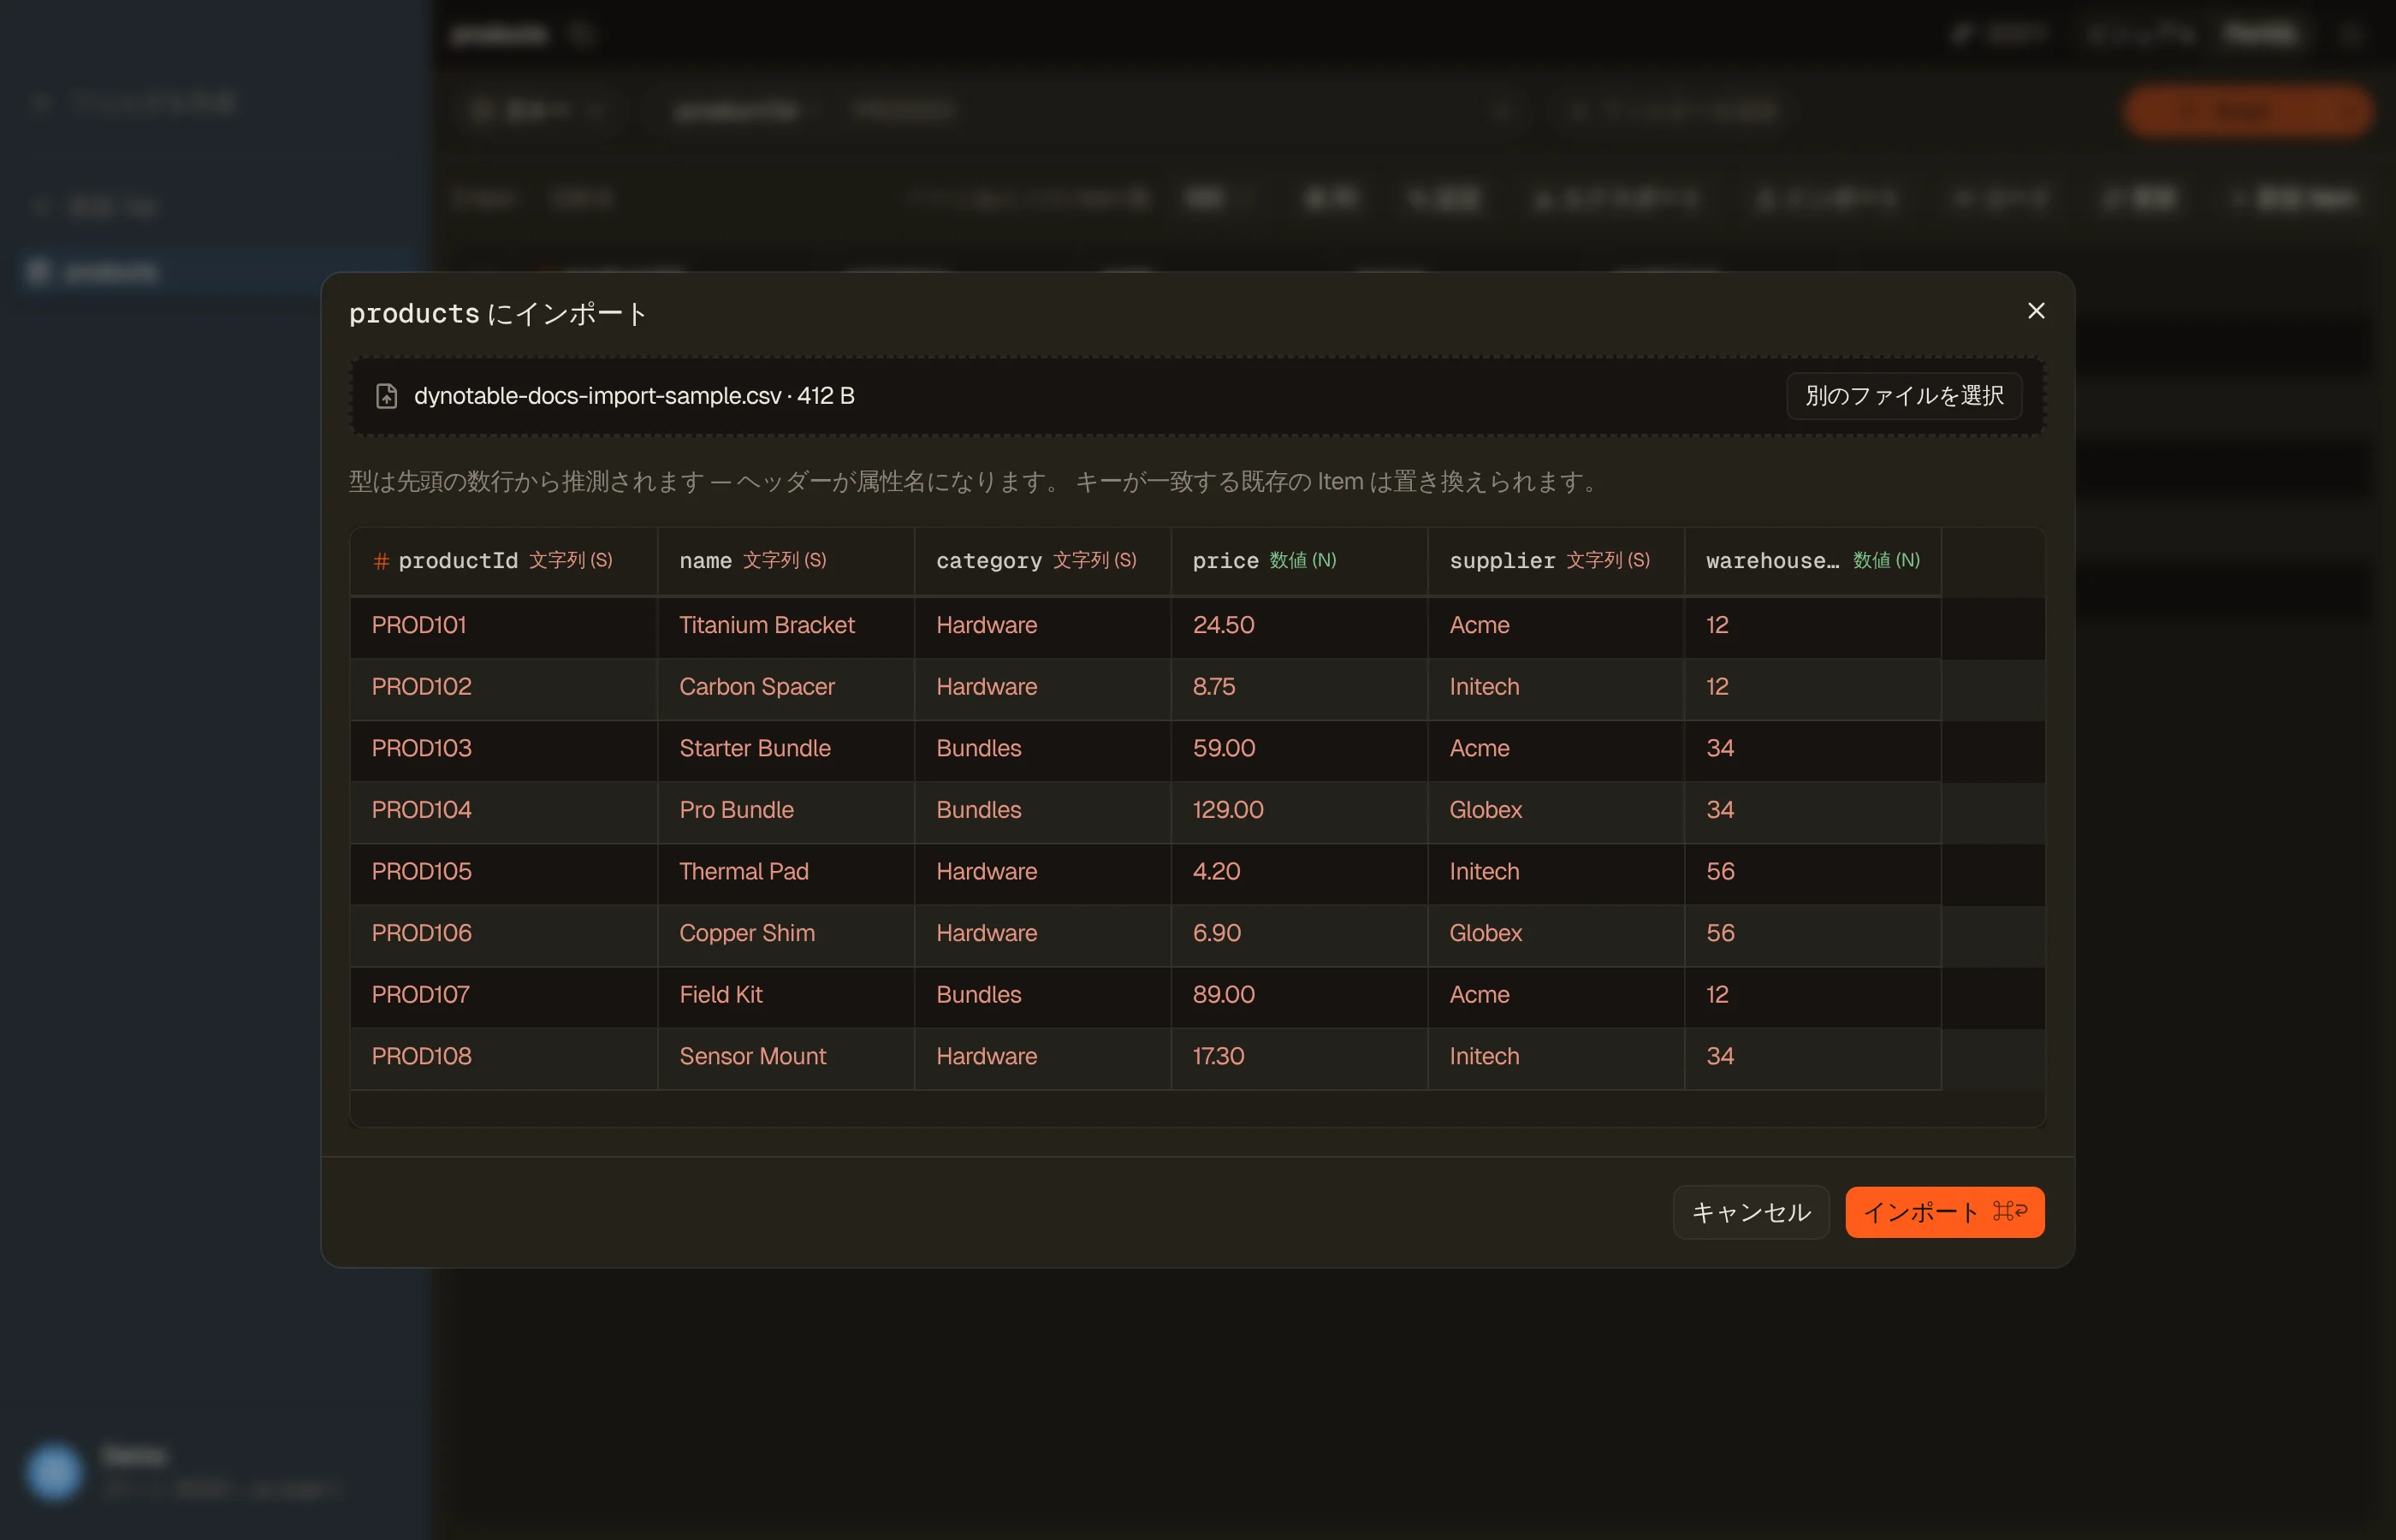Image resolution: width=2396 pixels, height=1540 pixels.
Task: Close the import dialog with the X
Action: [2035, 311]
